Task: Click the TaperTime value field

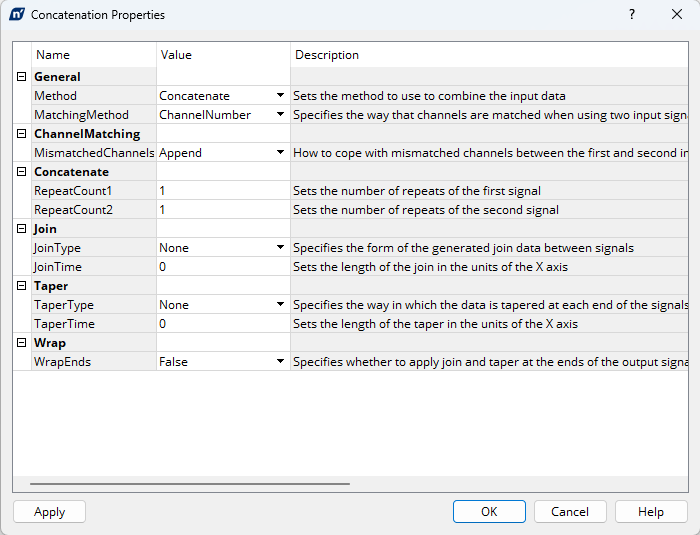Action: [222, 324]
